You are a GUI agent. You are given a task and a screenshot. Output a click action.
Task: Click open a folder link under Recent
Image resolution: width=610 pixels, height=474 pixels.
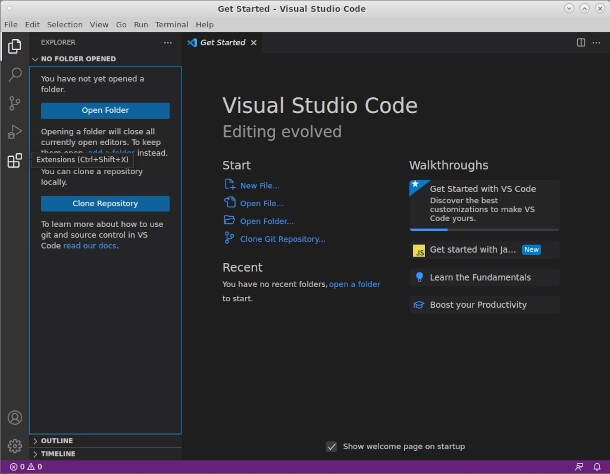354,284
